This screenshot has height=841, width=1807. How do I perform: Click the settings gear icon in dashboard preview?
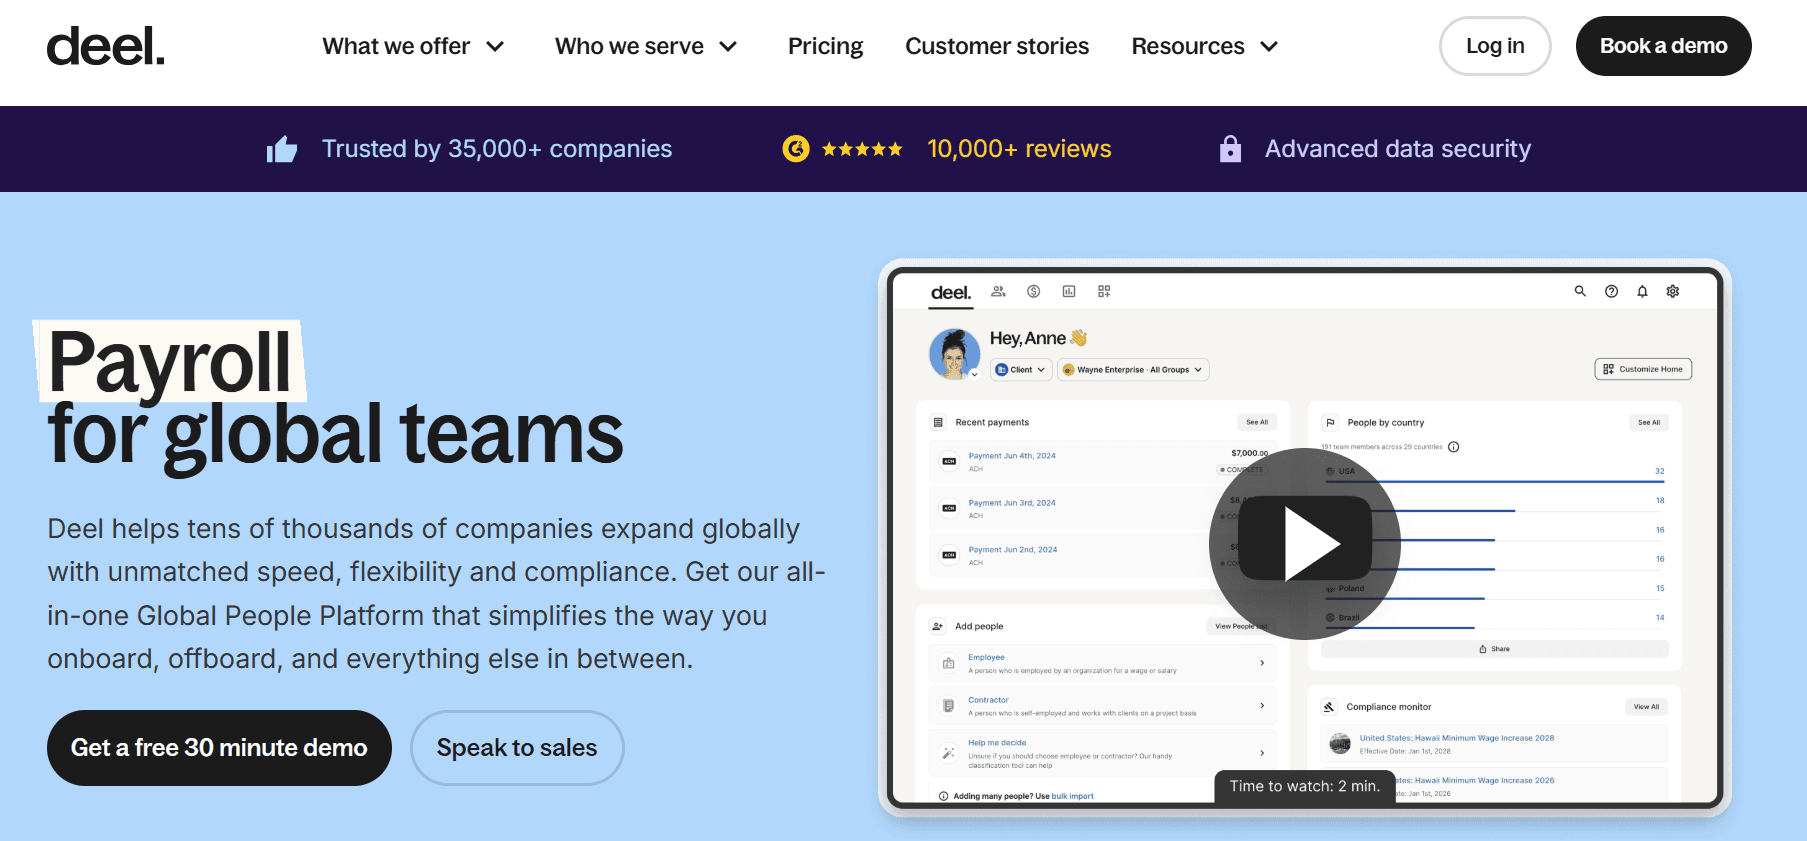(1673, 291)
